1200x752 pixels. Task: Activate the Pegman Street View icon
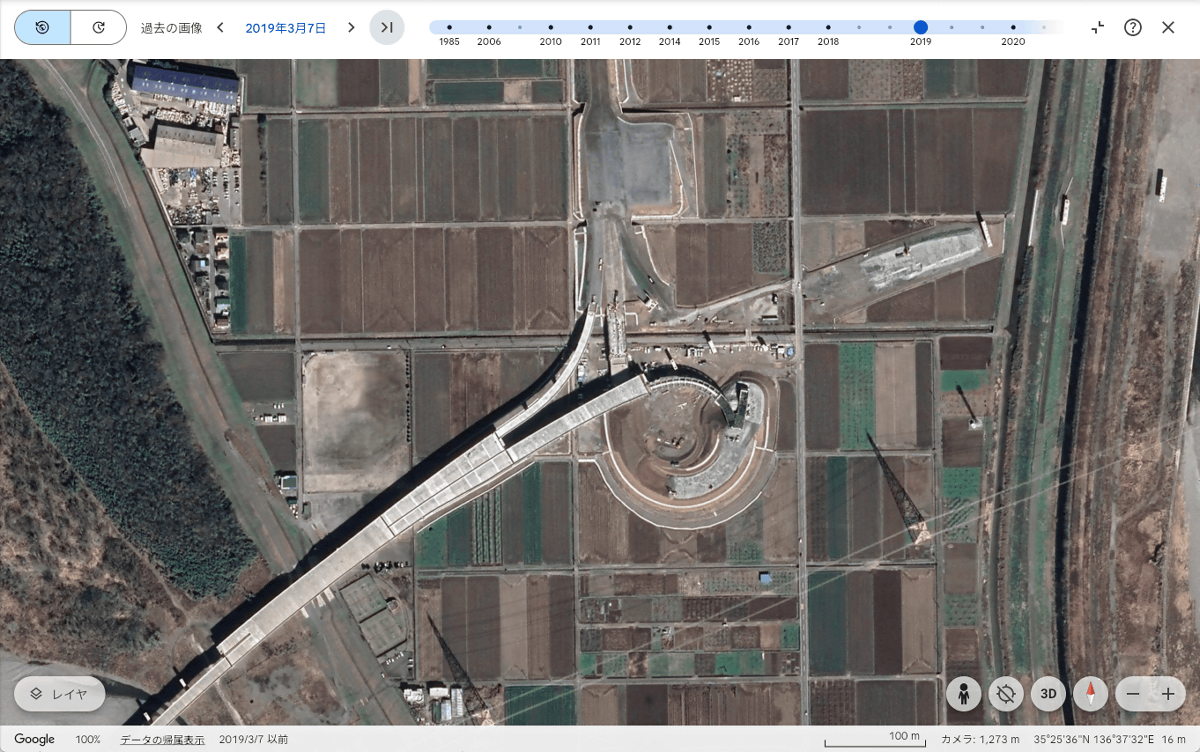(964, 694)
